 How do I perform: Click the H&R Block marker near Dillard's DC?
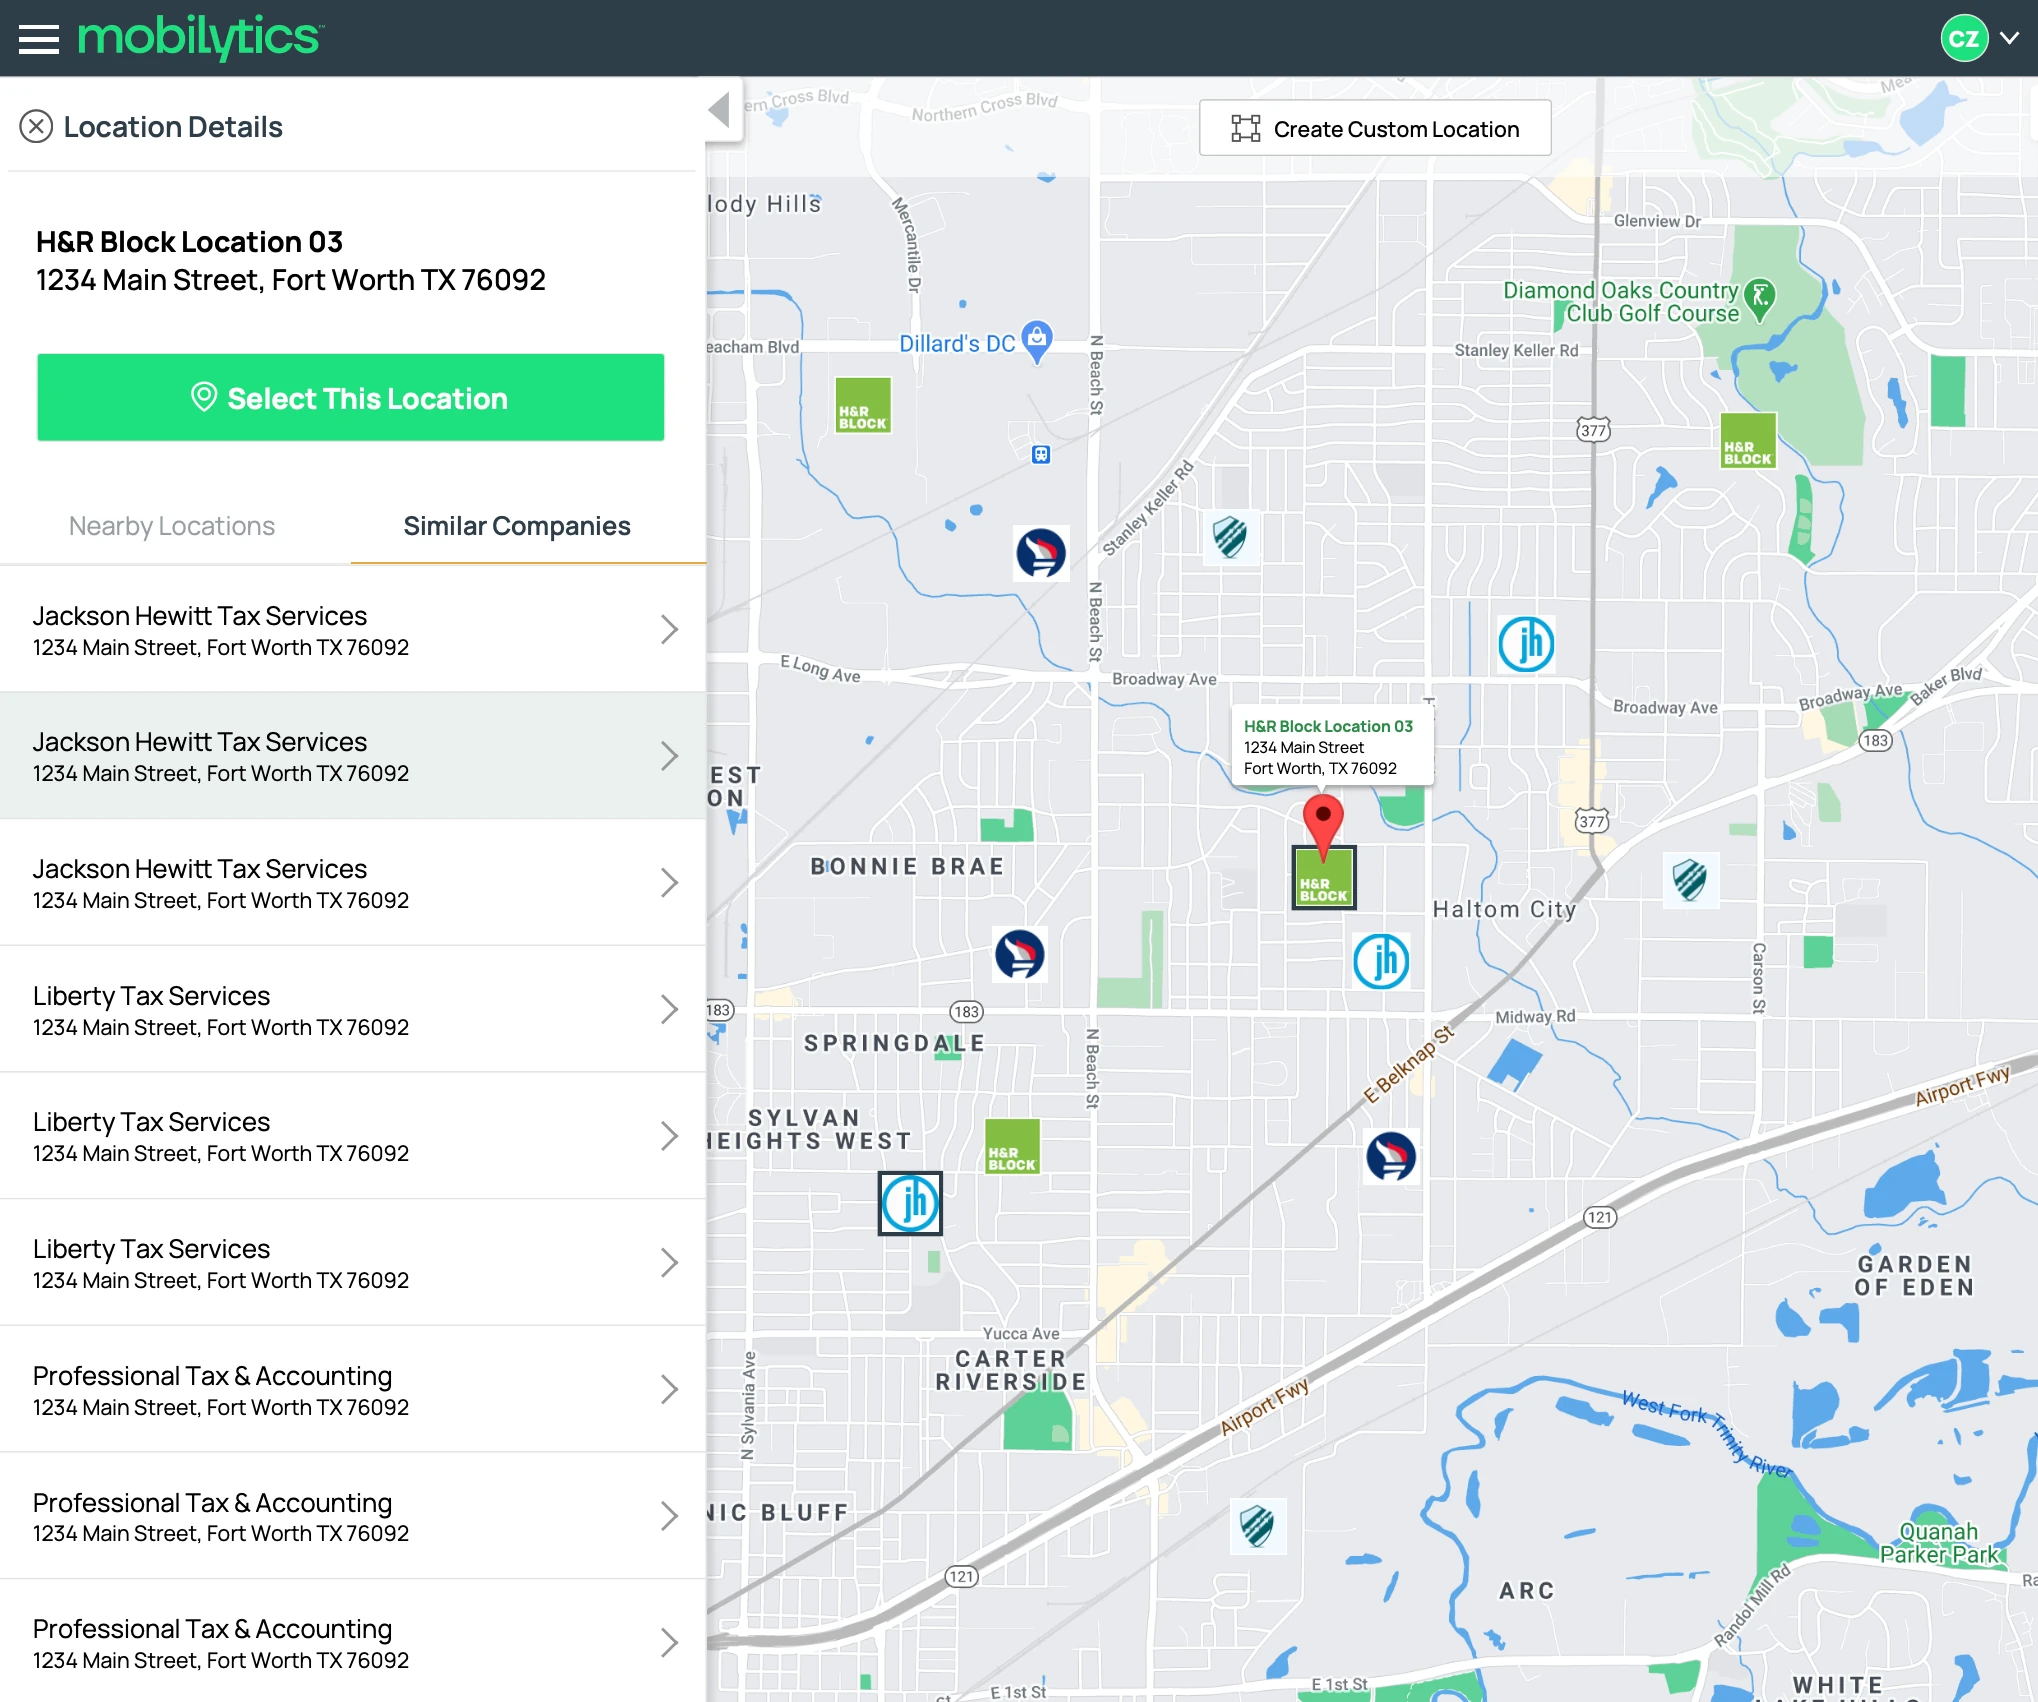pyautogui.click(x=863, y=405)
